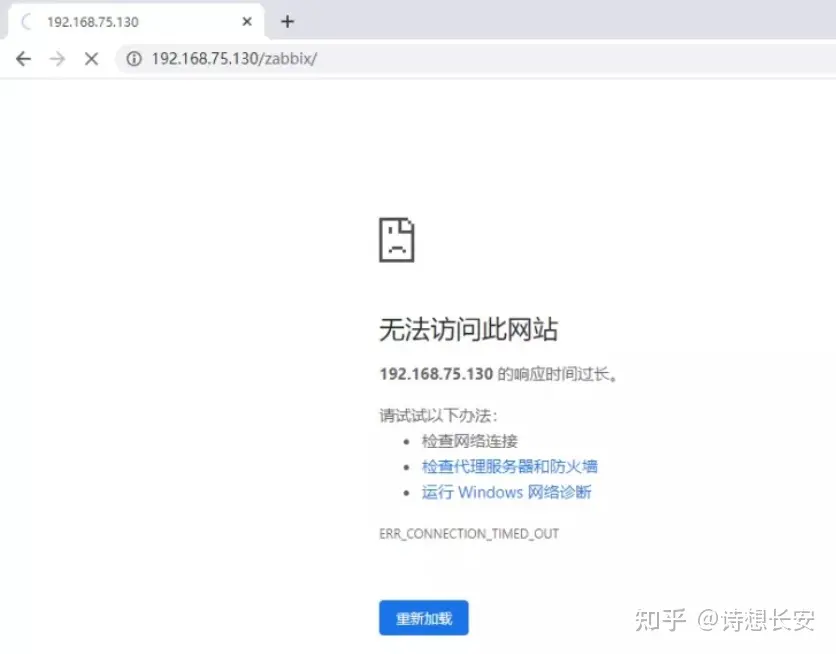View site information icon in address bar
Image resolution: width=836 pixels, height=654 pixels.
point(133,59)
